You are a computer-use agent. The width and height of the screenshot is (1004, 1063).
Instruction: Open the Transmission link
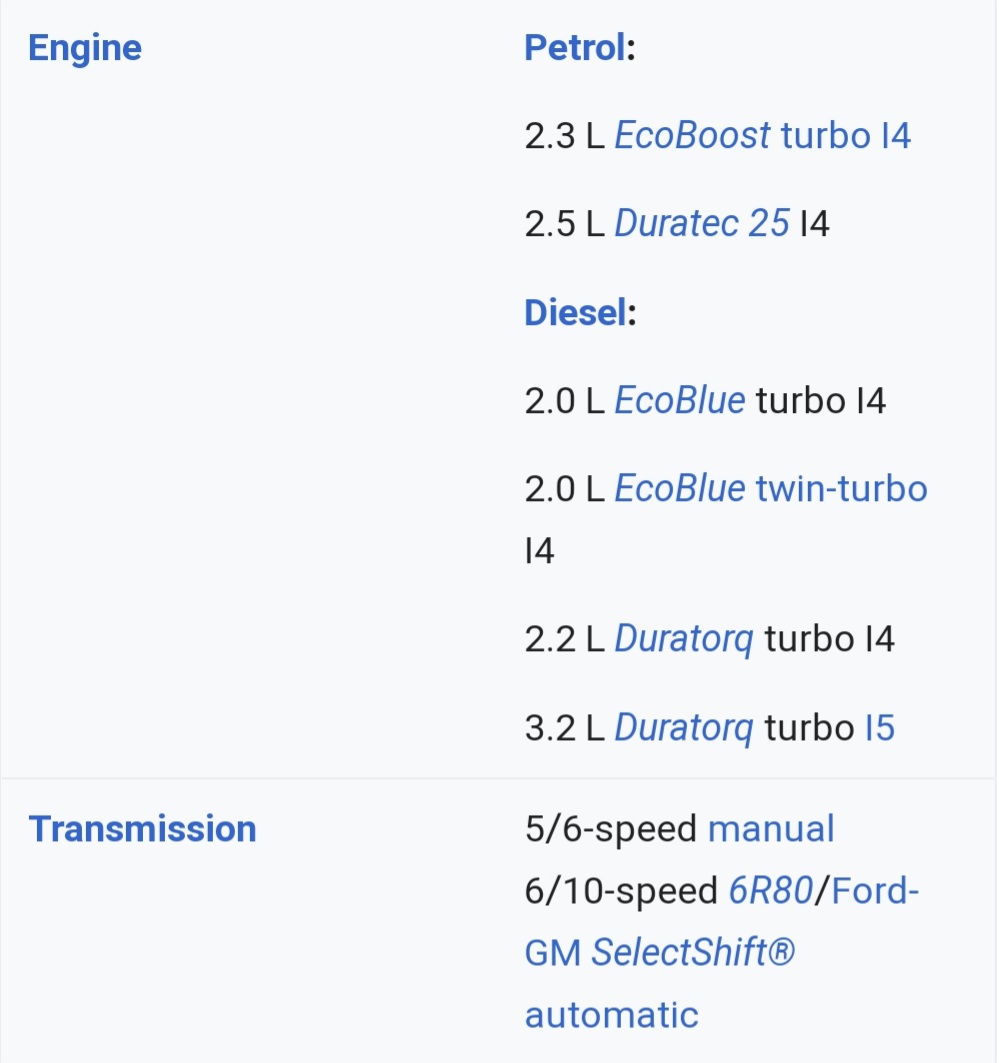142,829
